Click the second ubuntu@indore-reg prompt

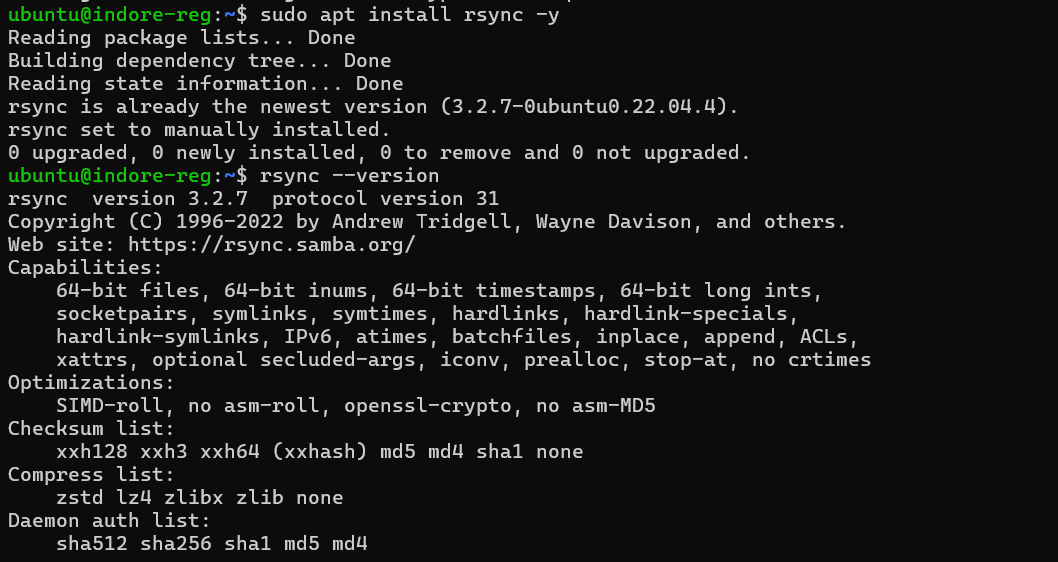click(x=114, y=176)
